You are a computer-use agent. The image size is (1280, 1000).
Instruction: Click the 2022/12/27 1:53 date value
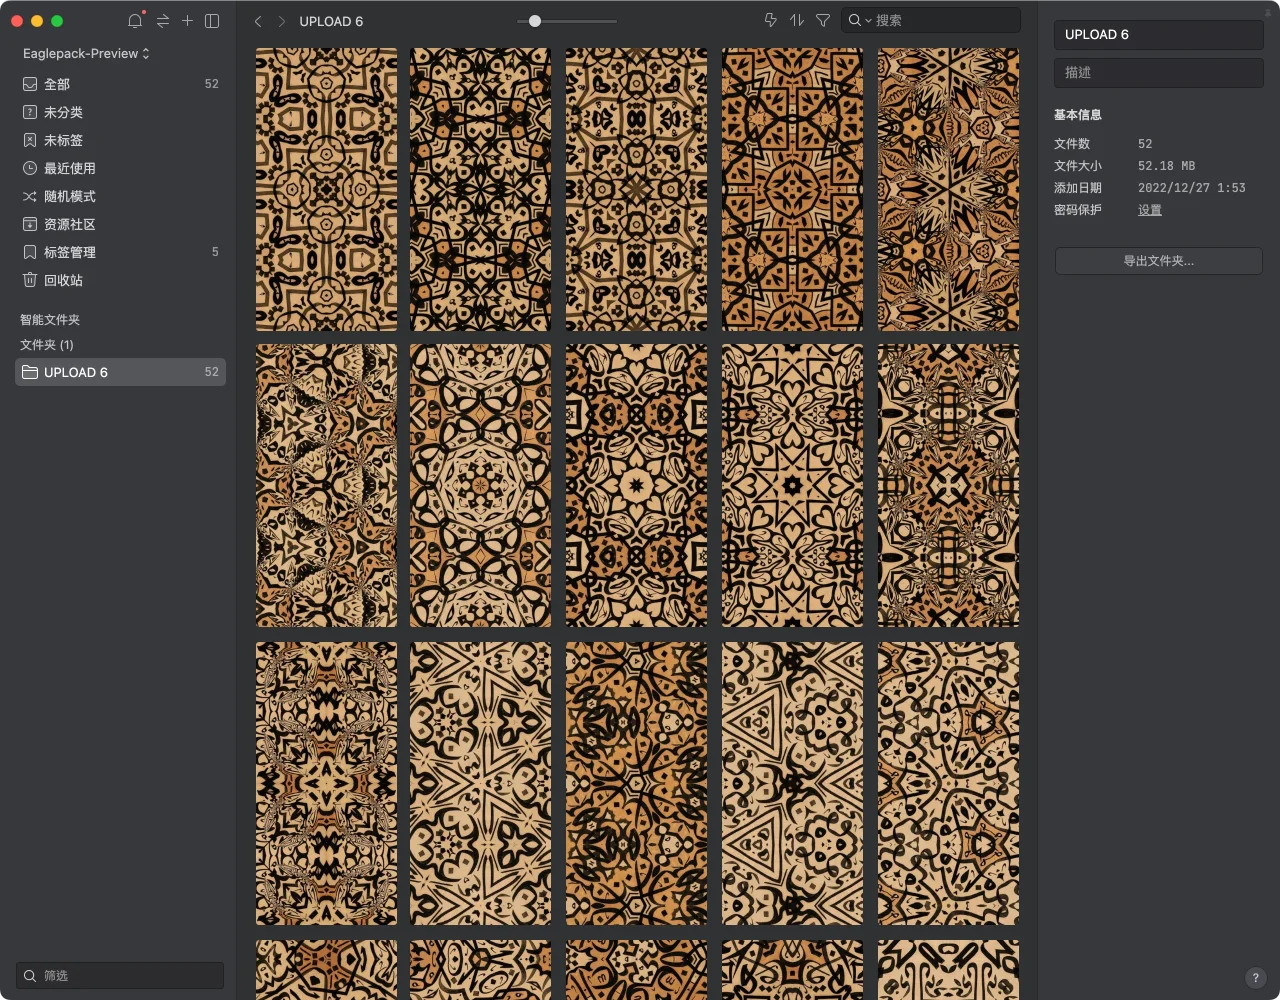[x=1192, y=188]
